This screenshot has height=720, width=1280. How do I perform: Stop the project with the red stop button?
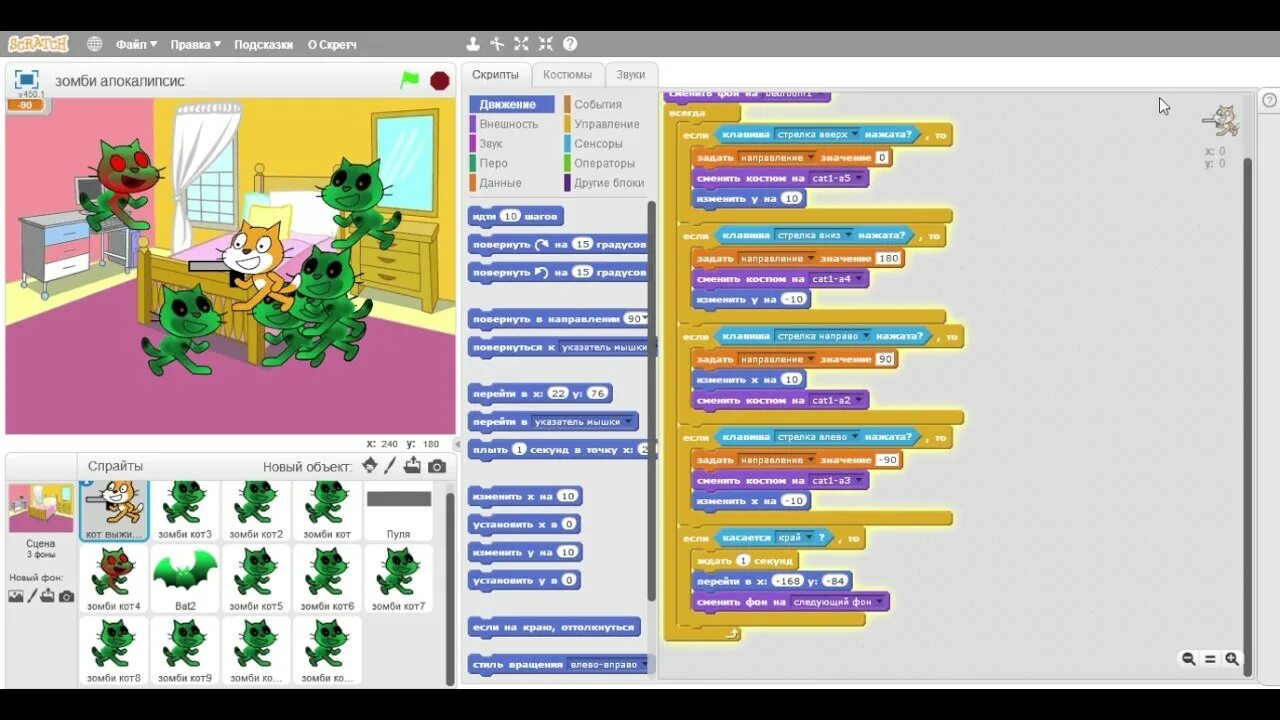[x=439, y=80]
